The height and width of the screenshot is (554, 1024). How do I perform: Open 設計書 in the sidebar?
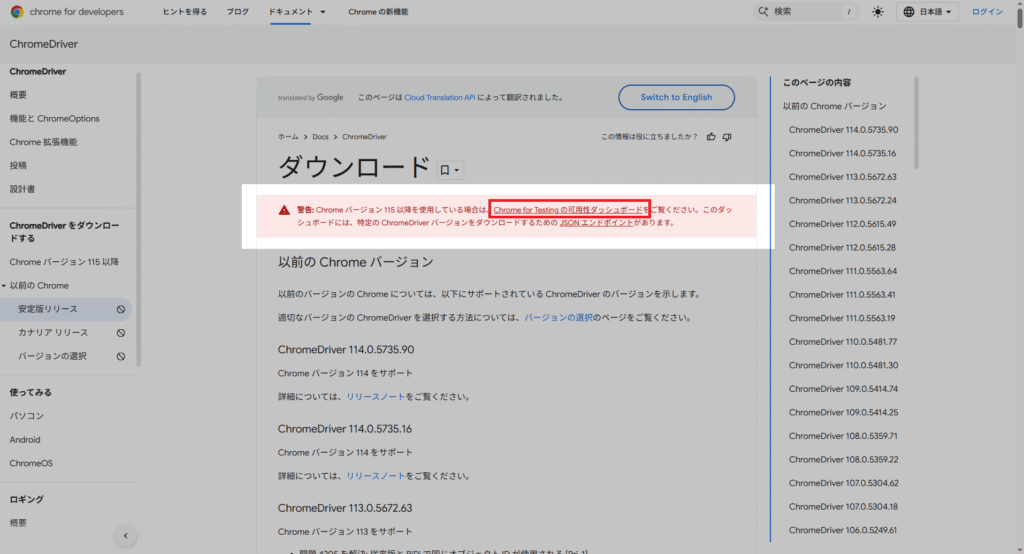point(22,189)
